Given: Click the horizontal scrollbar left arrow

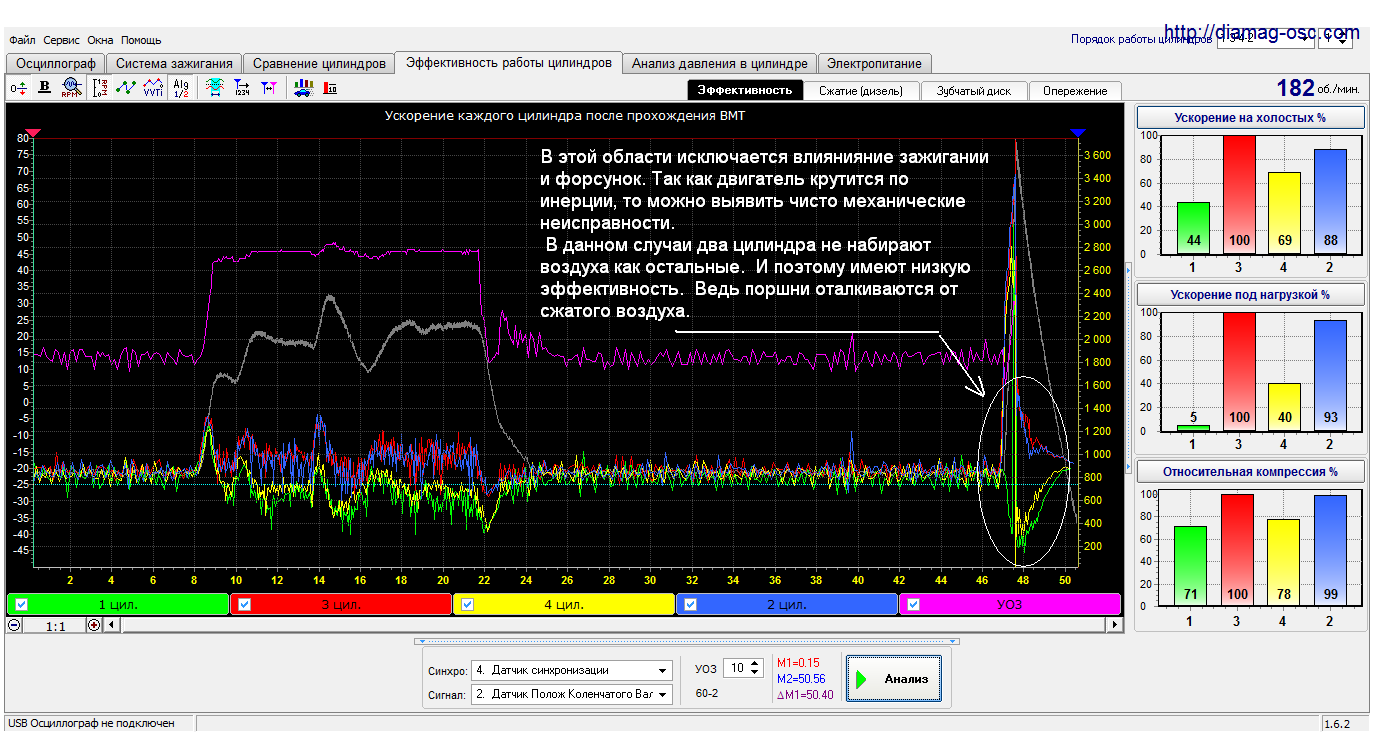Looking at the screenshot, I should pos(112,624).
